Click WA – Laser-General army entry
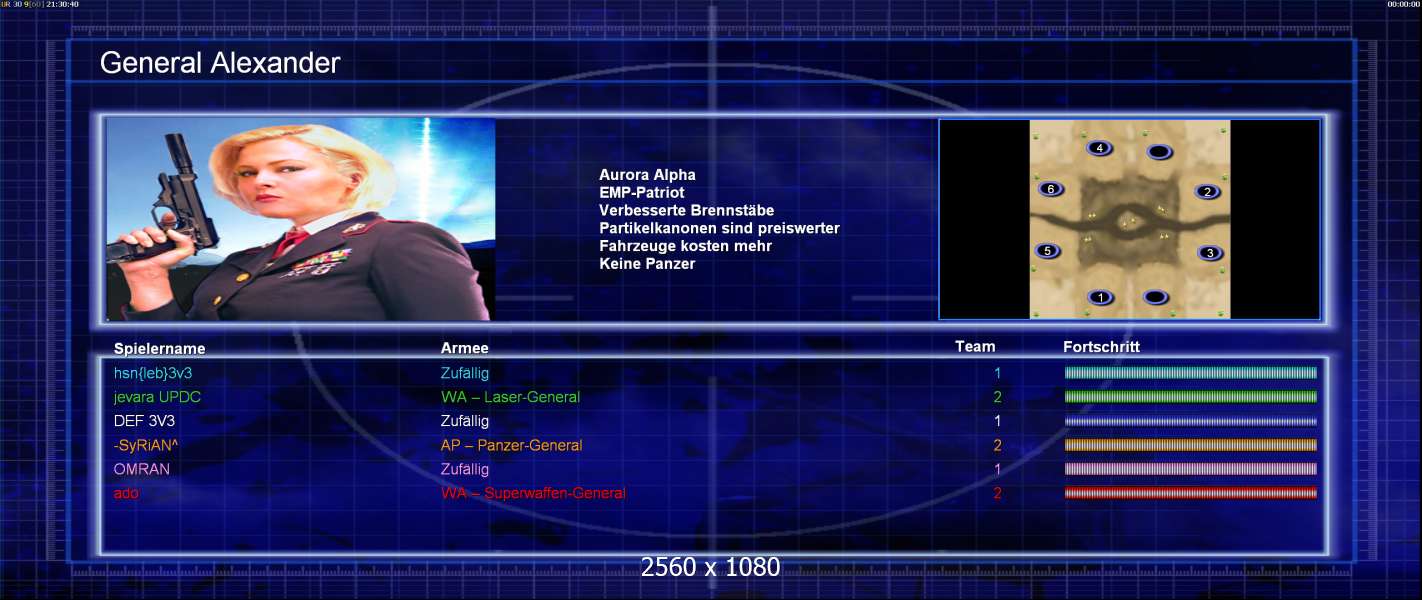1422x600 pixels. click(x=510, y=397)
